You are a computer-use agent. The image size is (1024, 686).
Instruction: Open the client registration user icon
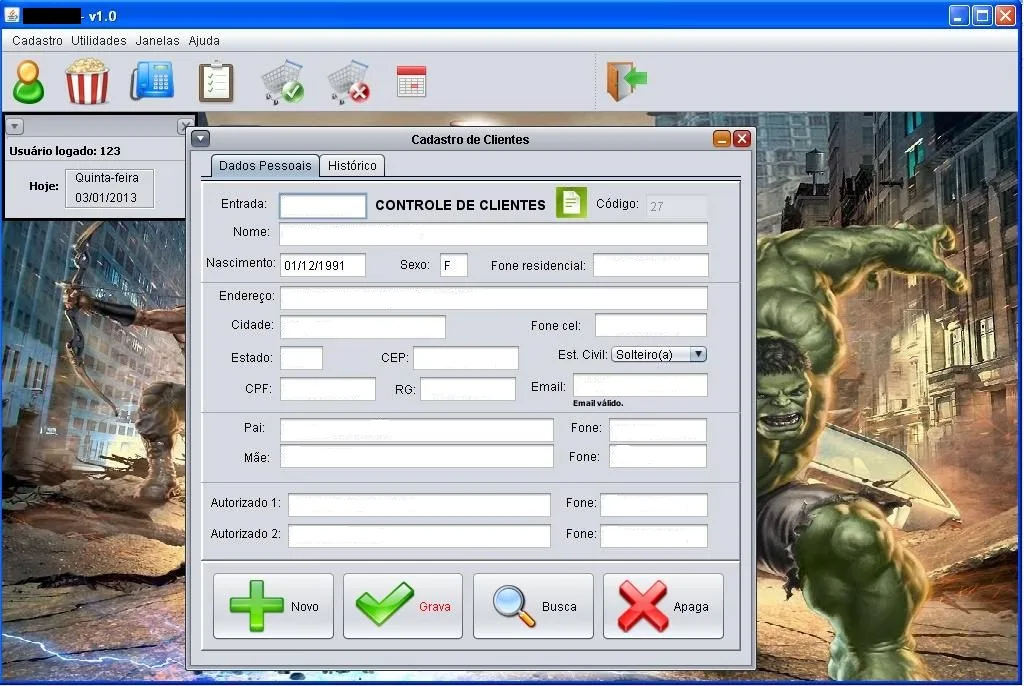click(29, 82)
